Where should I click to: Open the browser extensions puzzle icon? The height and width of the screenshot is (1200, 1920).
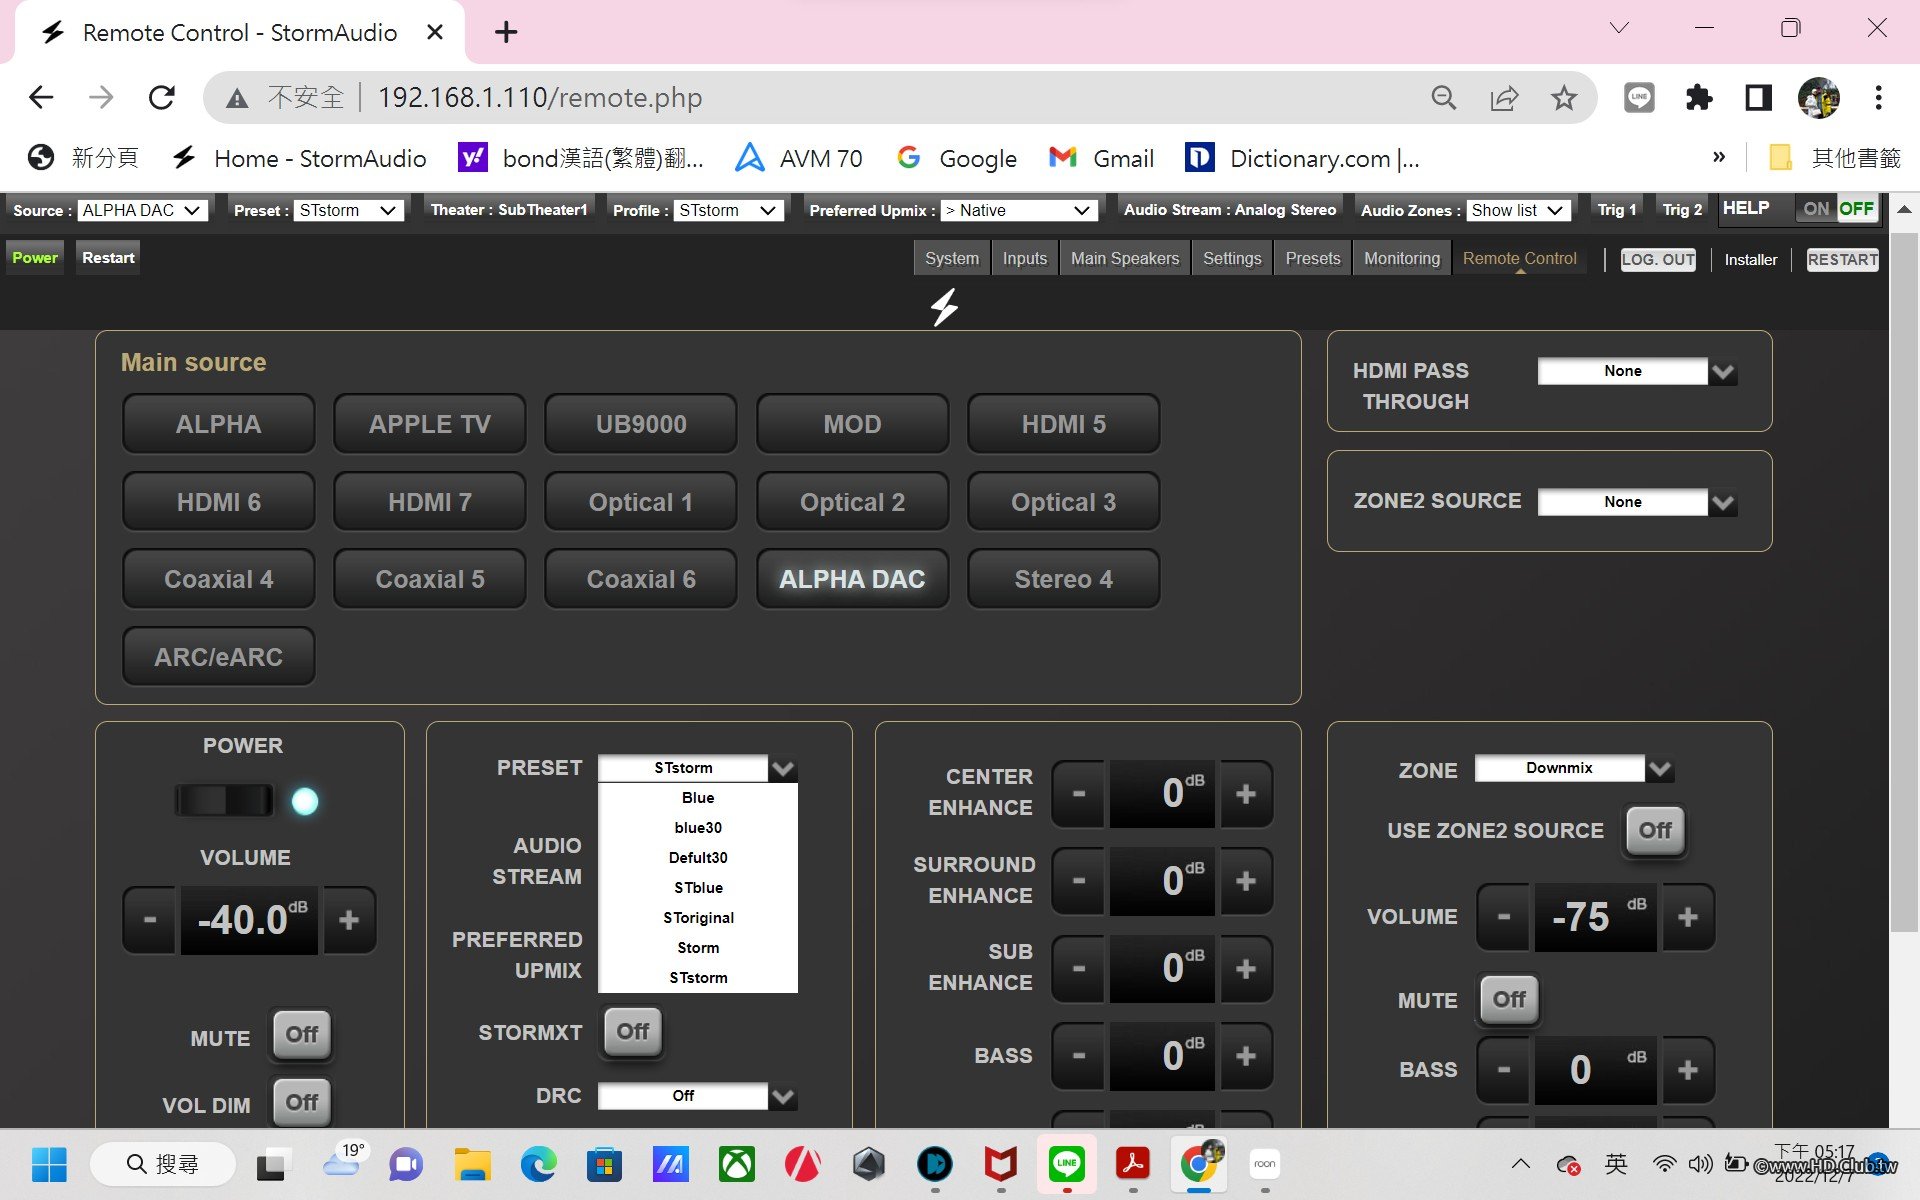coord(1698,97)
